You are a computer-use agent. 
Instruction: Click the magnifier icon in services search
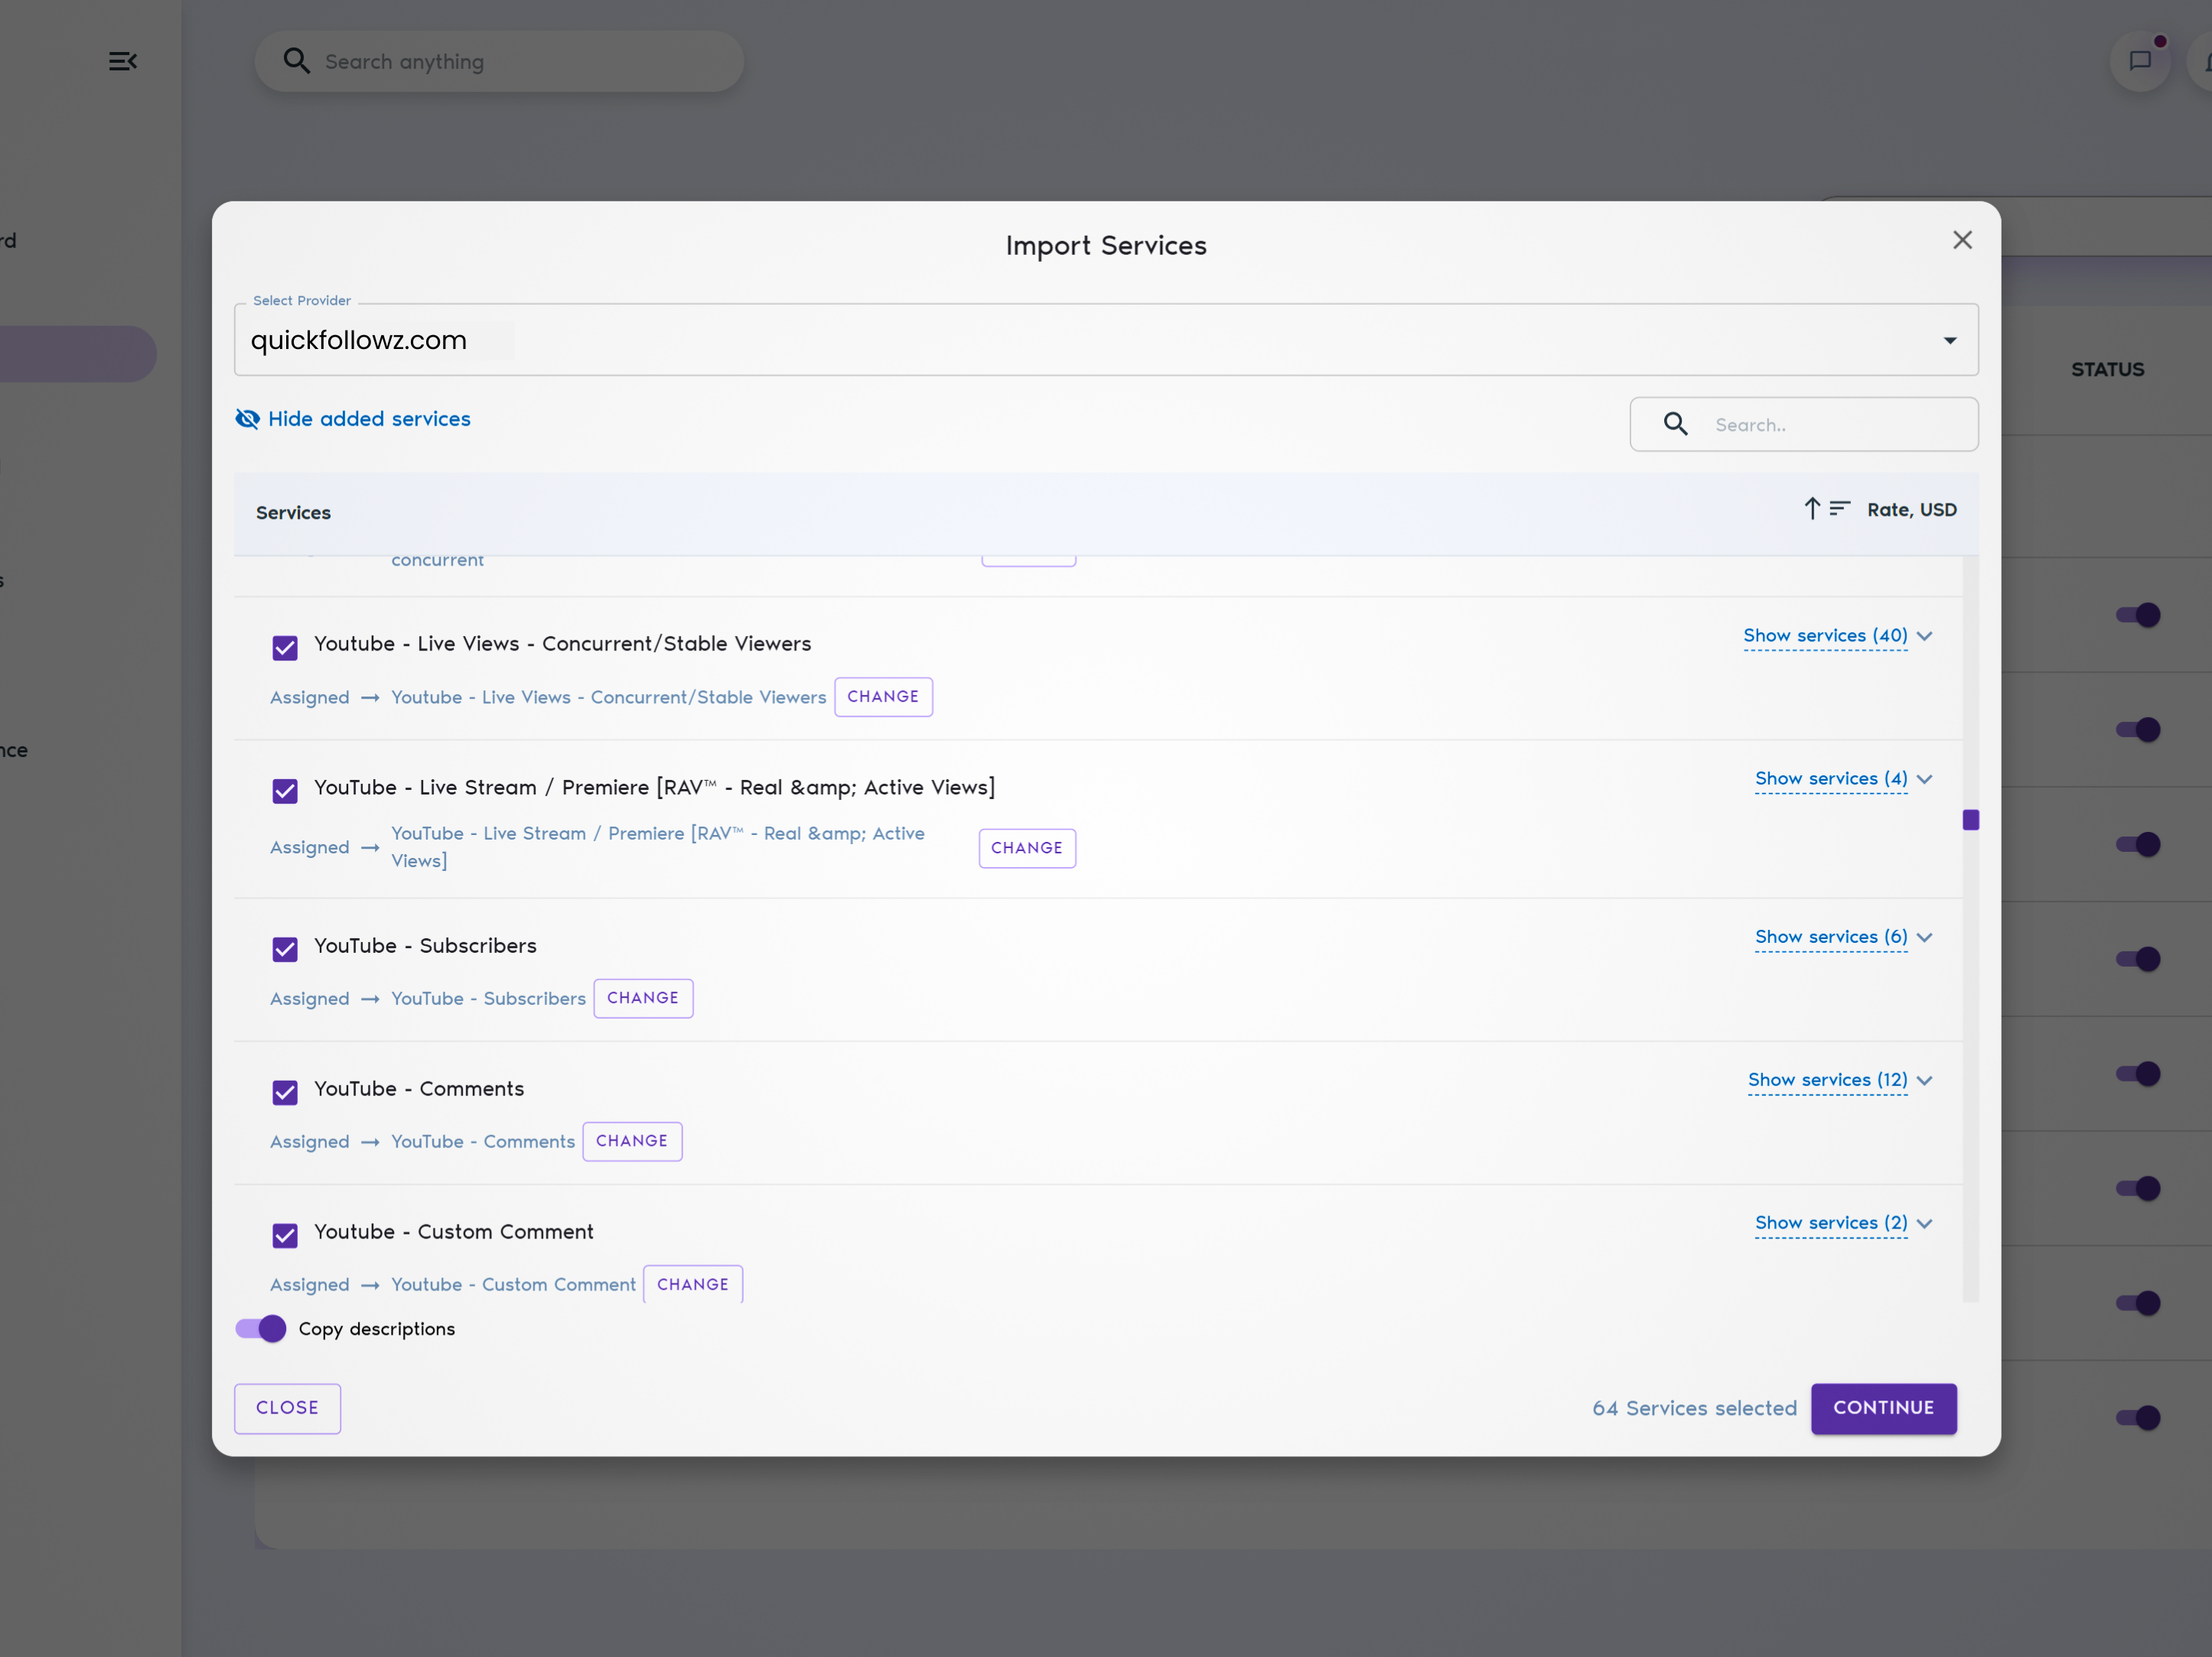(x=1675, y=424)
